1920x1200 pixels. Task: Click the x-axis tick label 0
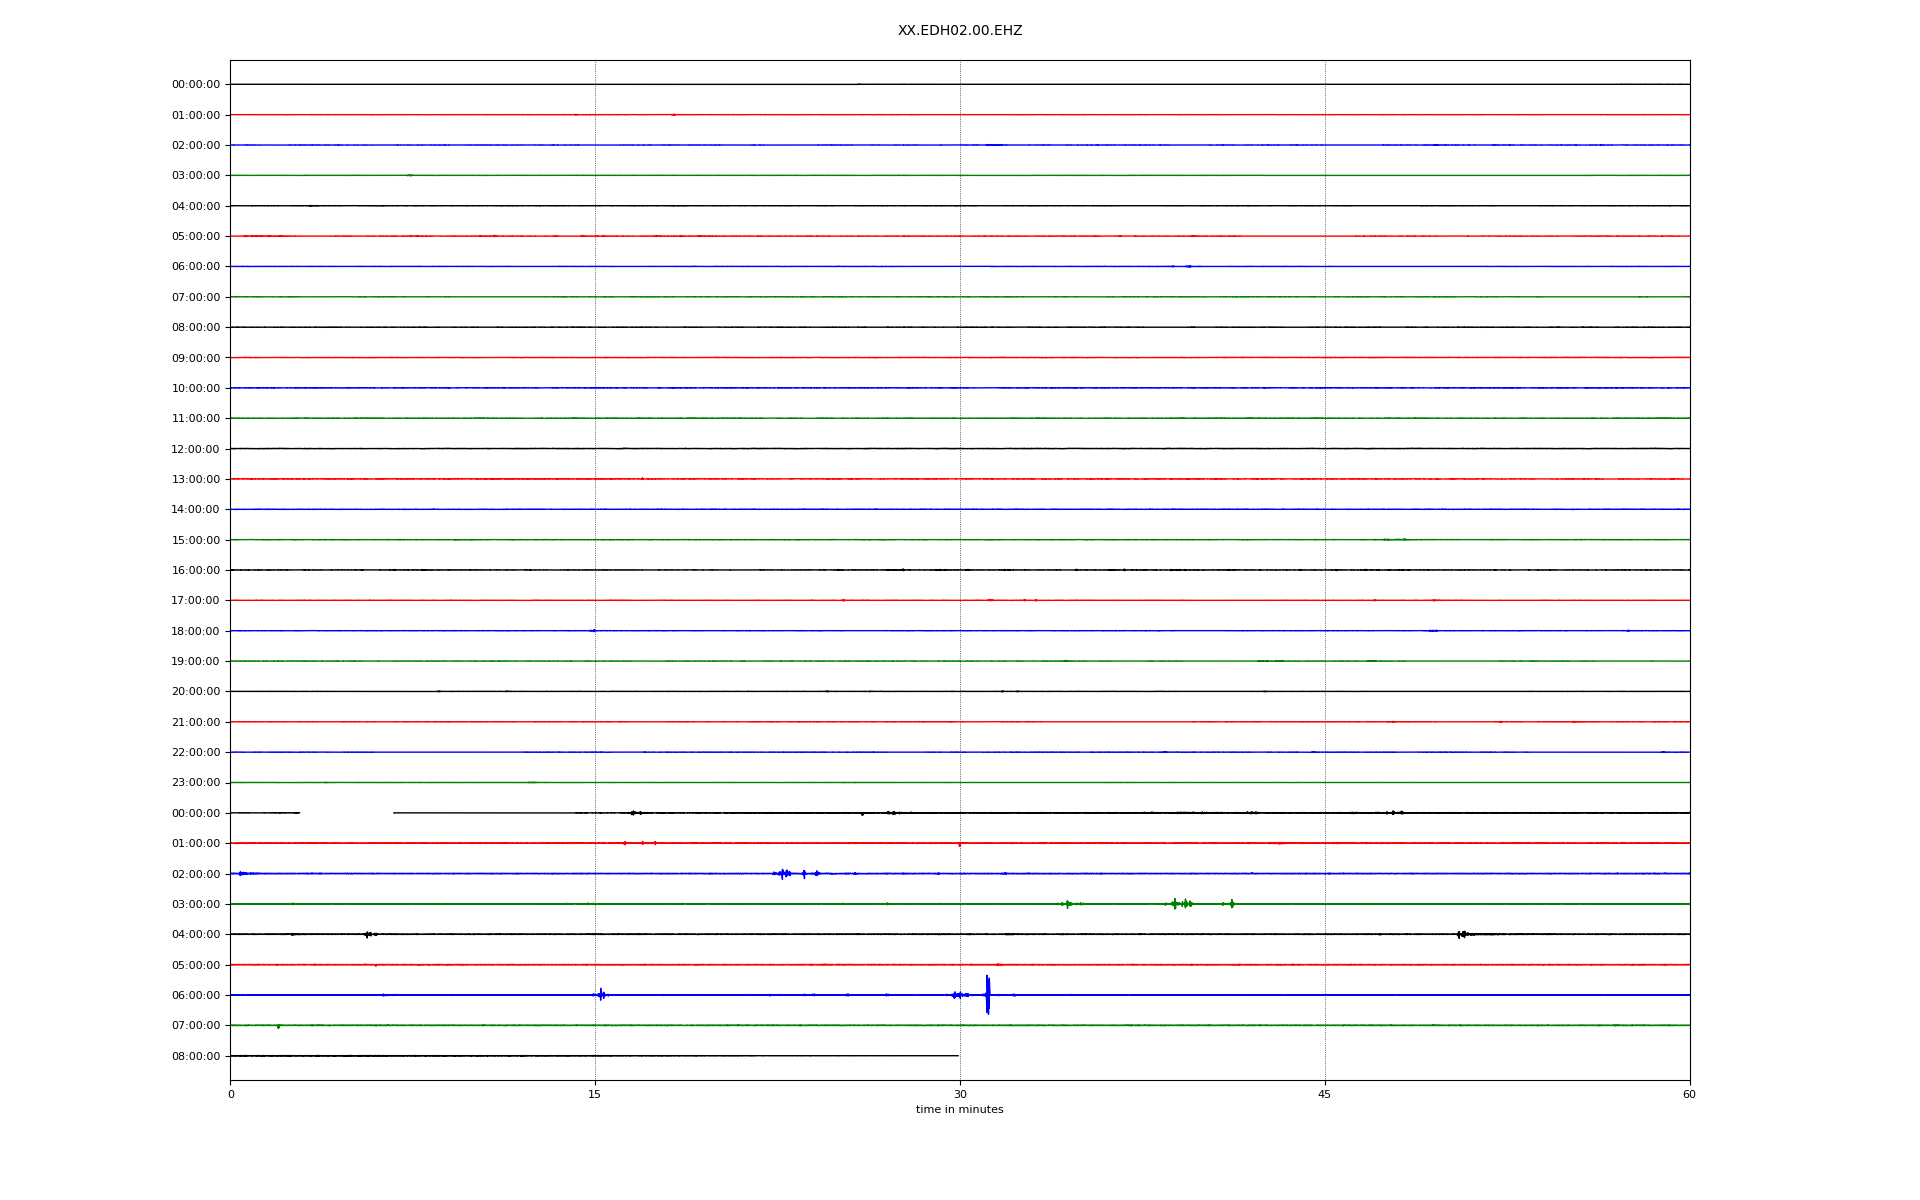click(x=231, y=1094)
